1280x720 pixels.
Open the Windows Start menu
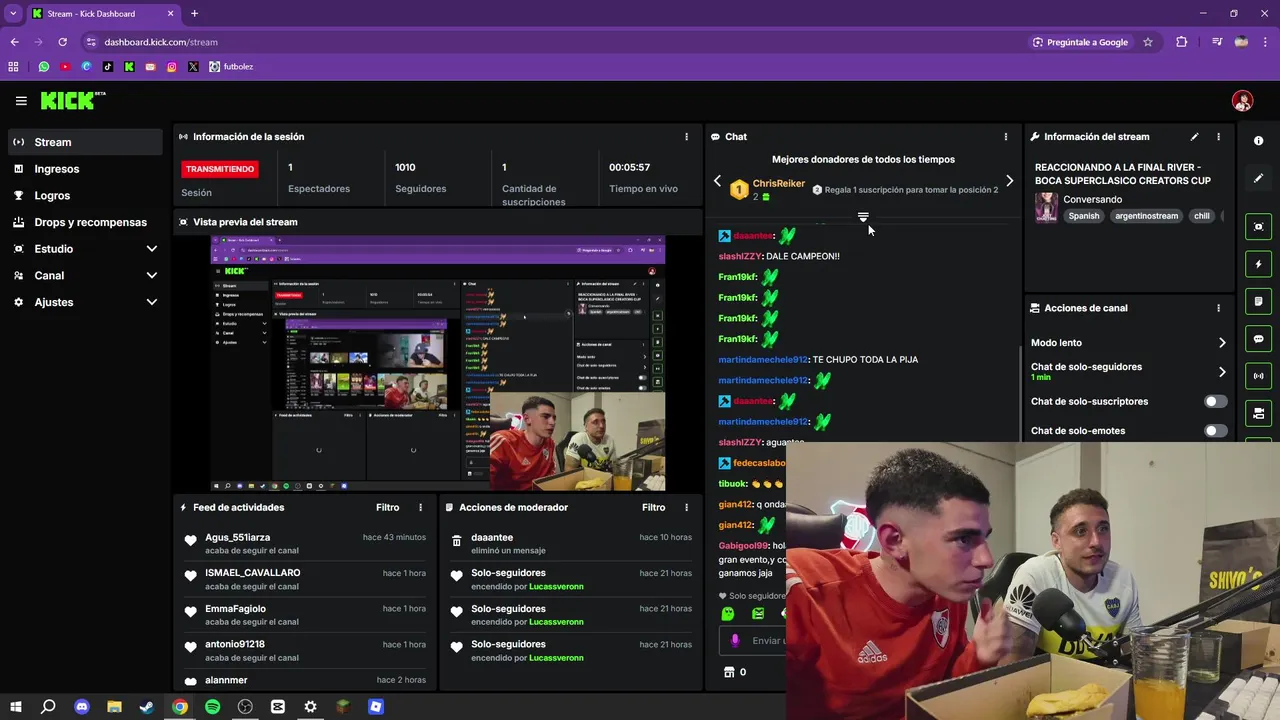pos(15,707)
